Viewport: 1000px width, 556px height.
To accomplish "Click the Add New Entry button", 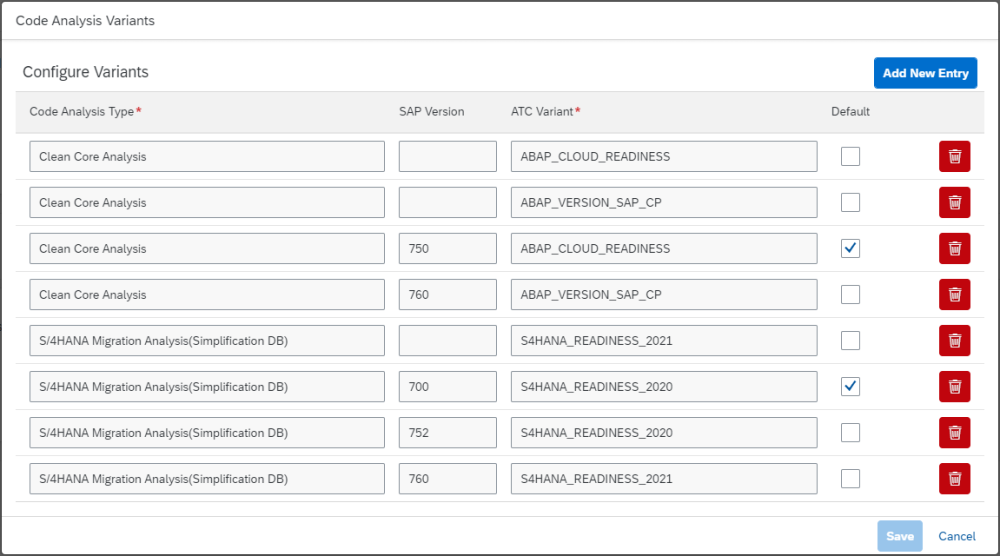I will (925, 73).
